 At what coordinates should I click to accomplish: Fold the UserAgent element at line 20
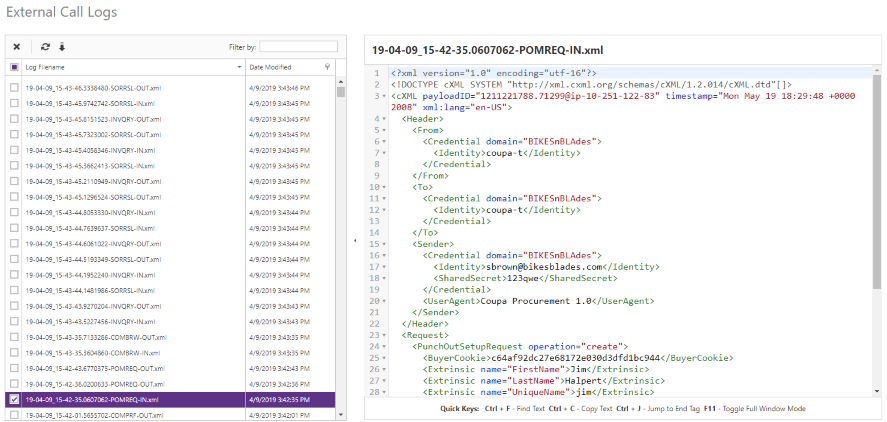(384, 301)
